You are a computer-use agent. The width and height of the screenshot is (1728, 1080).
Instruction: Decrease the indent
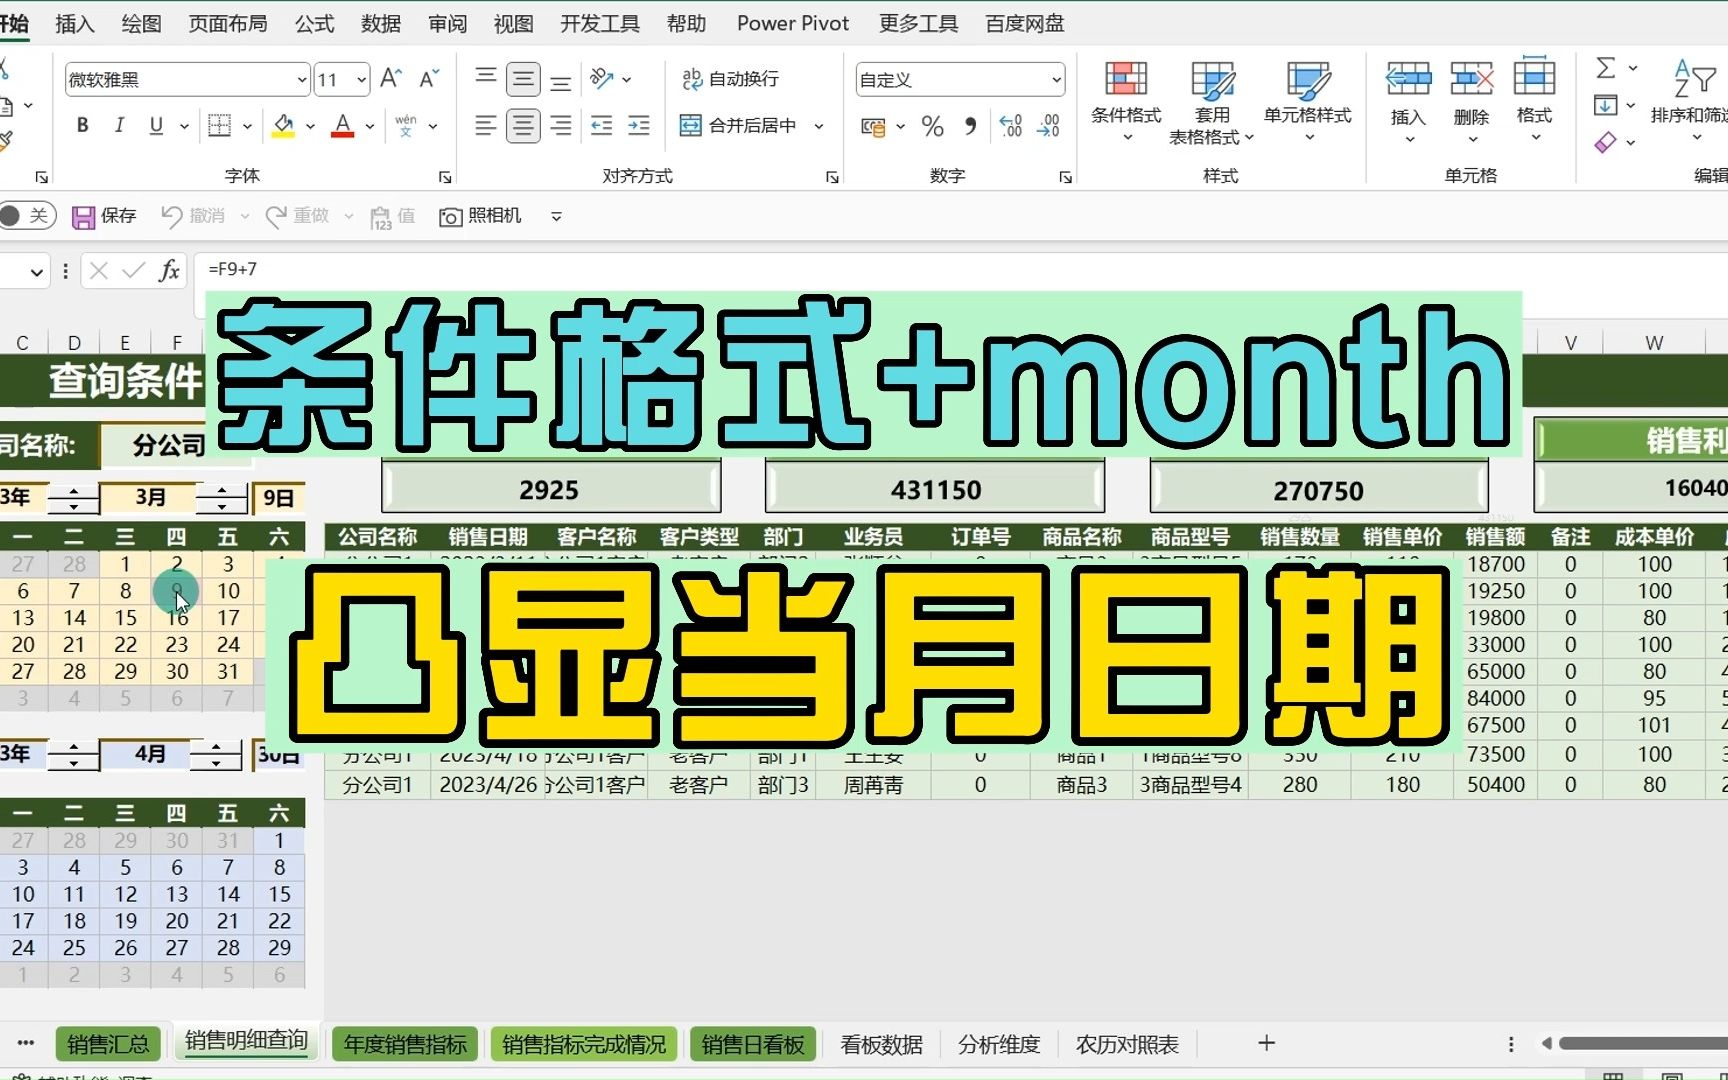point(601,126)
